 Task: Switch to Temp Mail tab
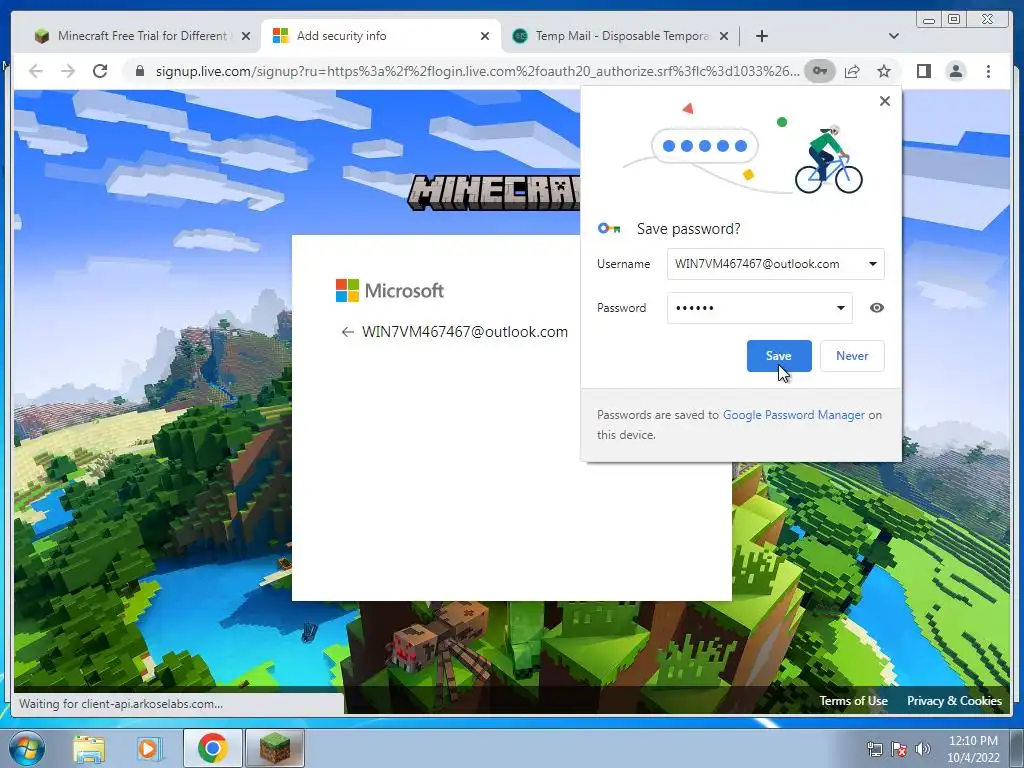click(x=620, y=36)
